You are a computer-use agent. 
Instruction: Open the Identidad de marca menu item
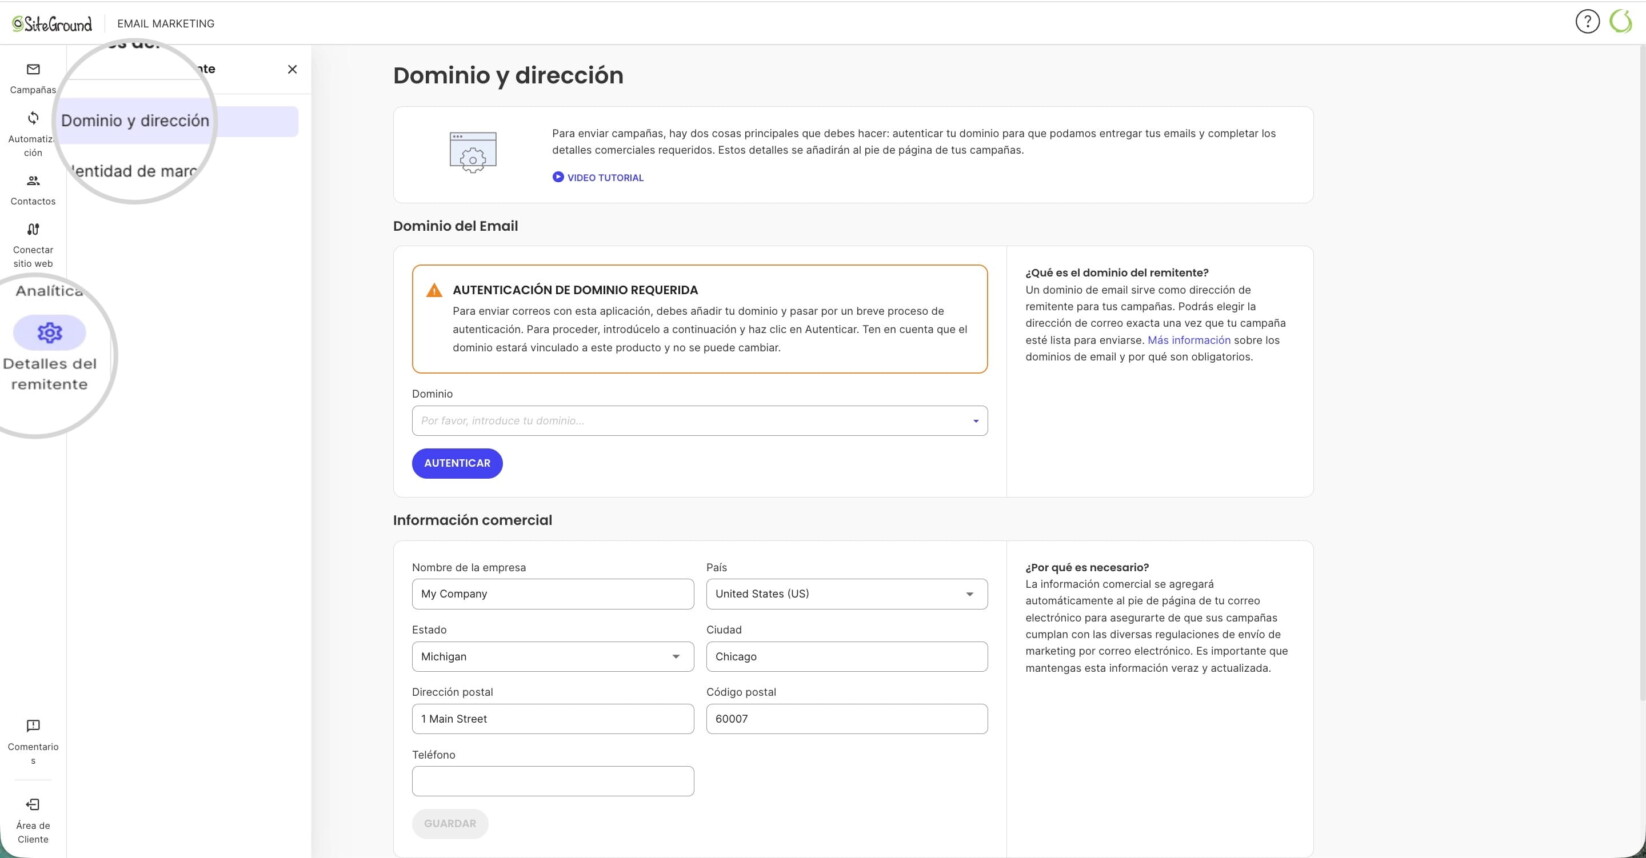pos(136,171)
